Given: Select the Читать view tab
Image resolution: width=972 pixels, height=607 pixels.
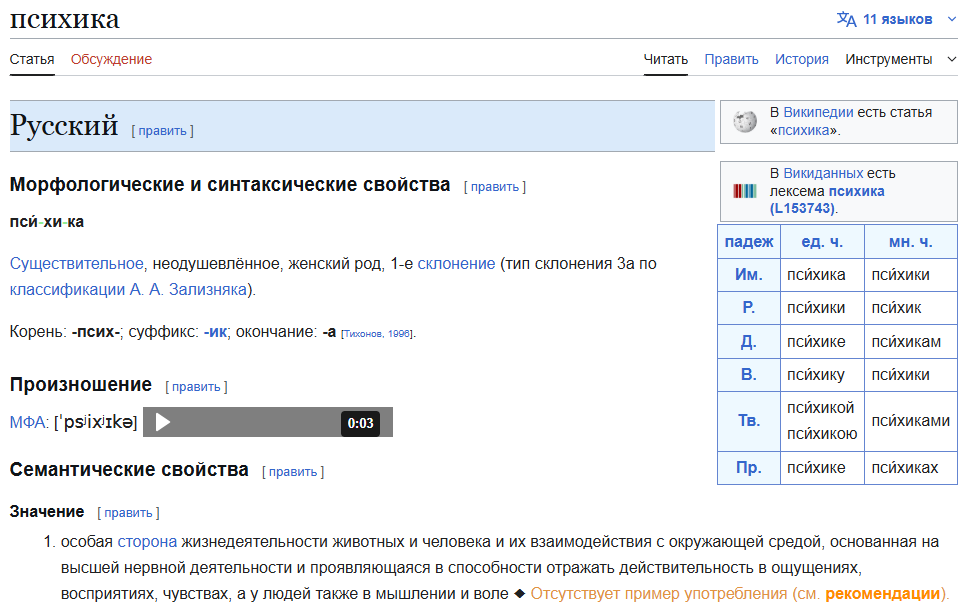Looking at the screenshot, I should point(666,59).
